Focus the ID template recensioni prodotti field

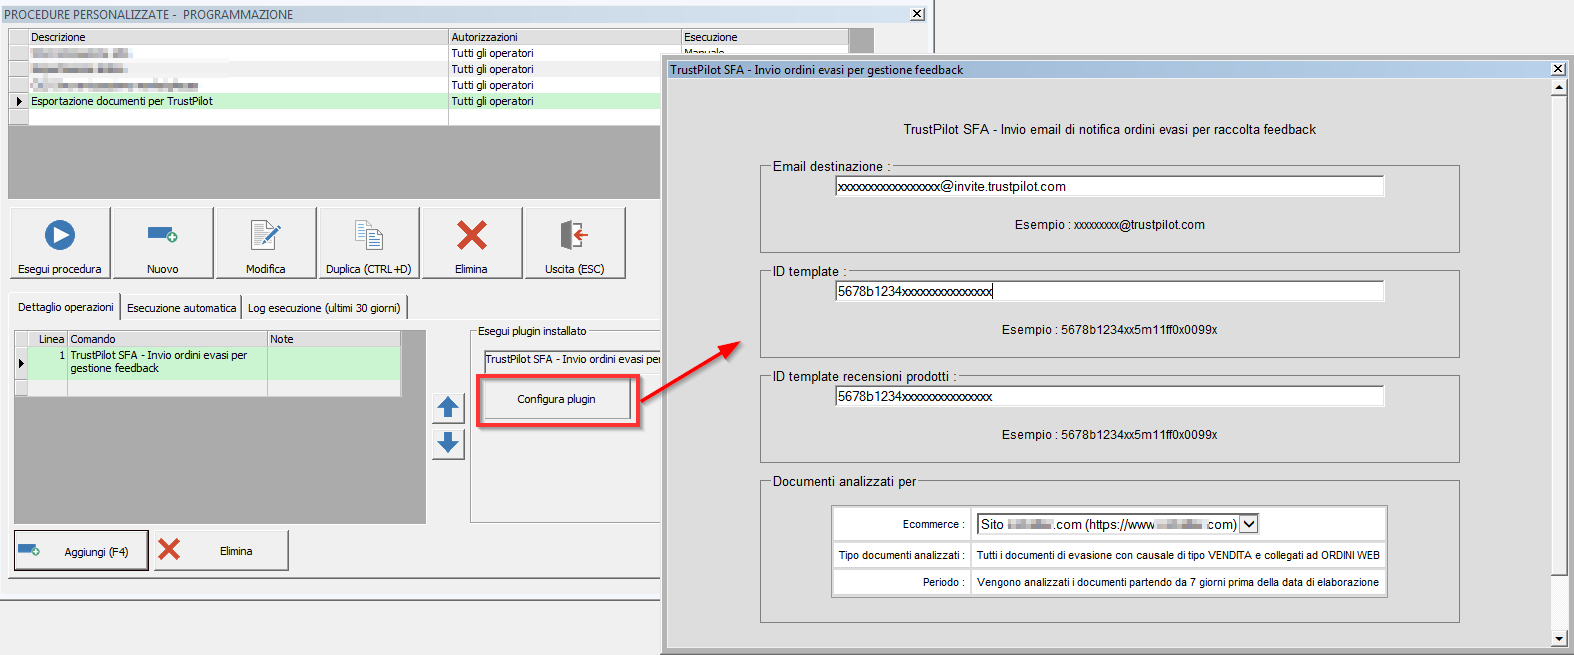point(1109,397)
